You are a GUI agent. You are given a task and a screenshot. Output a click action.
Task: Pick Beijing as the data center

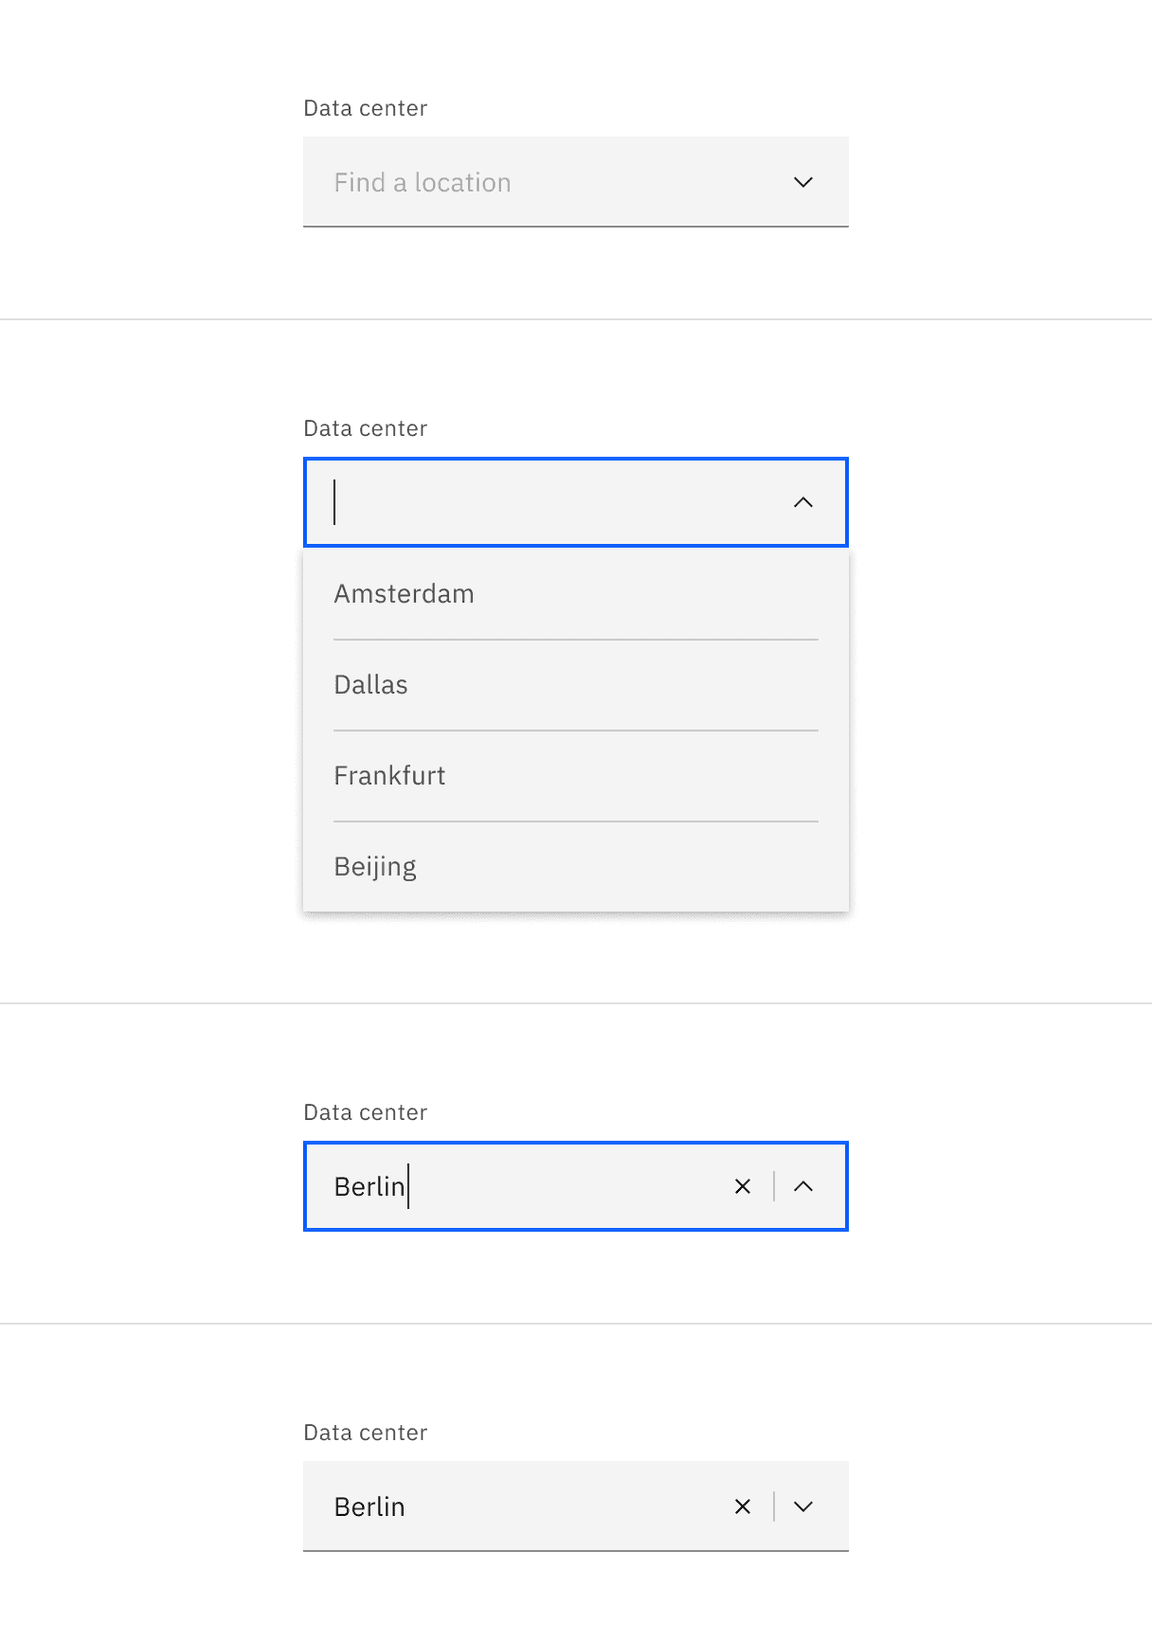pos(375,866)
